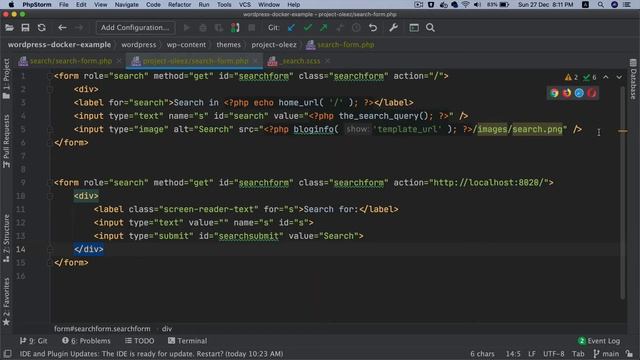The width and height of the screenshot is (640, 360).
Task: Close the _search.scss tab
Action: [x=327, y=61]
